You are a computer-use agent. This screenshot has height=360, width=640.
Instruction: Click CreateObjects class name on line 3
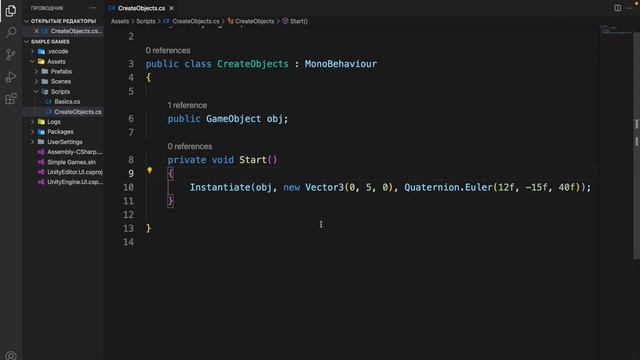[x=253, y=64]
